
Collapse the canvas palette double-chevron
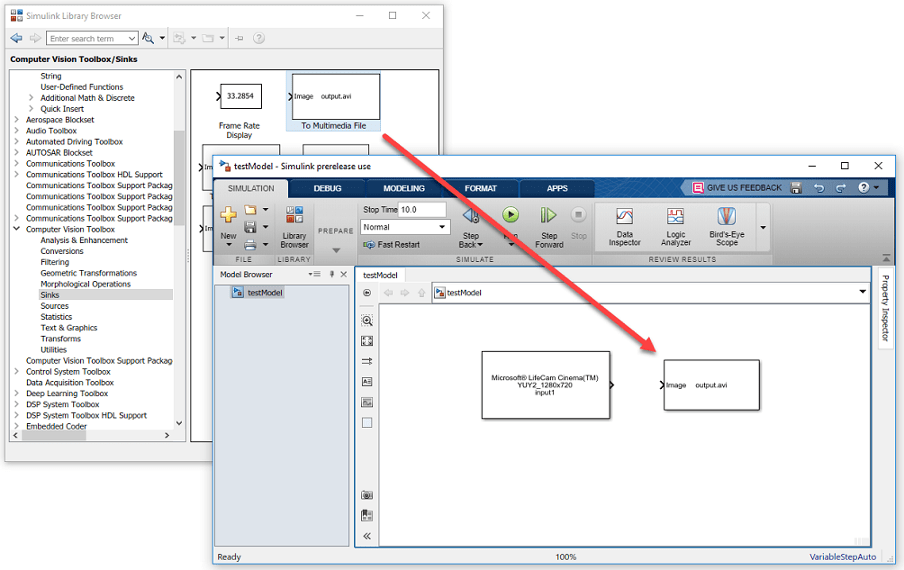(367, 536)
